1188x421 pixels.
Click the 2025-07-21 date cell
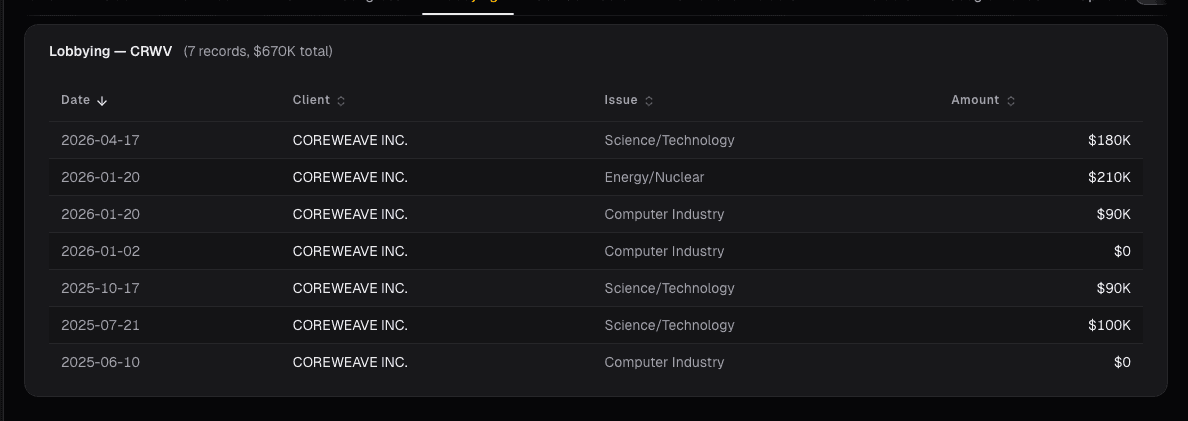(x=100, y=326)
